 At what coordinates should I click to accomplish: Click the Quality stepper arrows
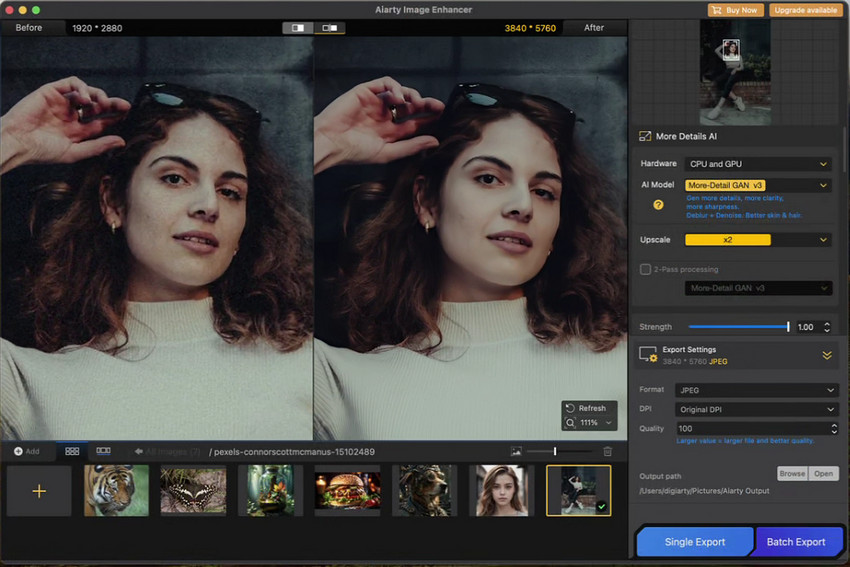pos(834,428)
